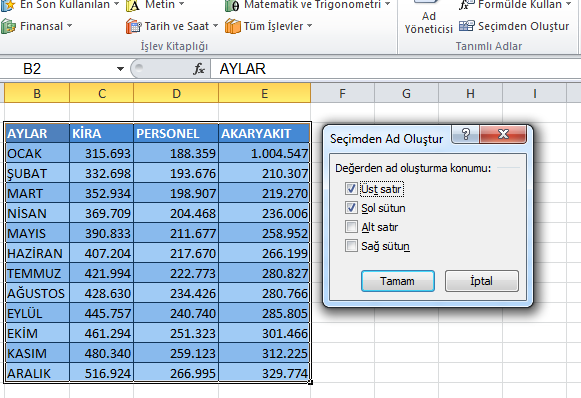Expand the Tüm İşlevler dropdown arrow
This screenshot has width=581, height=398.
[x=309, y=26]
